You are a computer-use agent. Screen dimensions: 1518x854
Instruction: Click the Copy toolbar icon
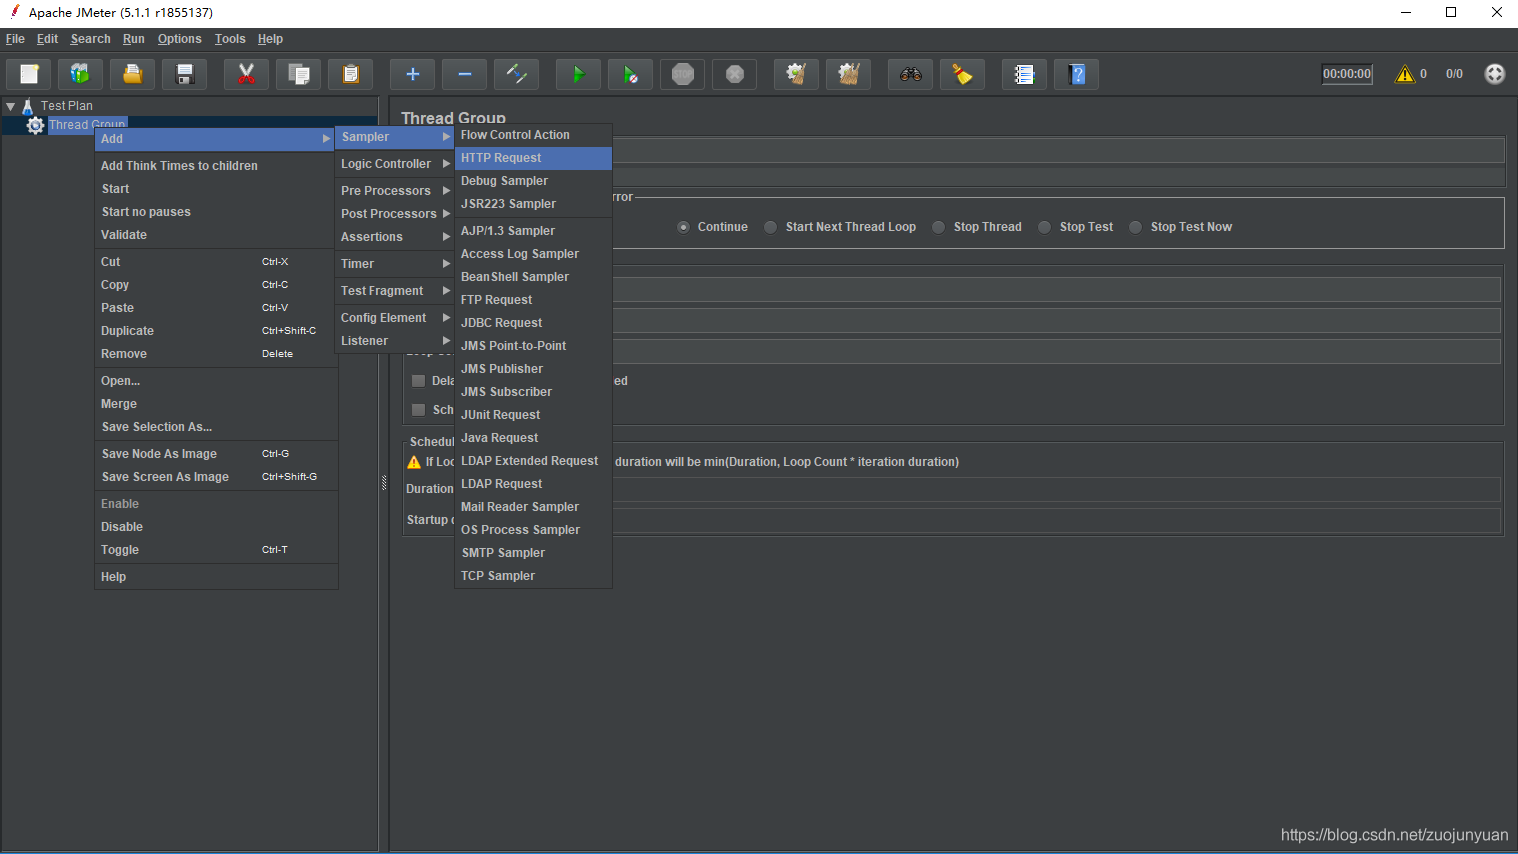[x=298, y=74]
